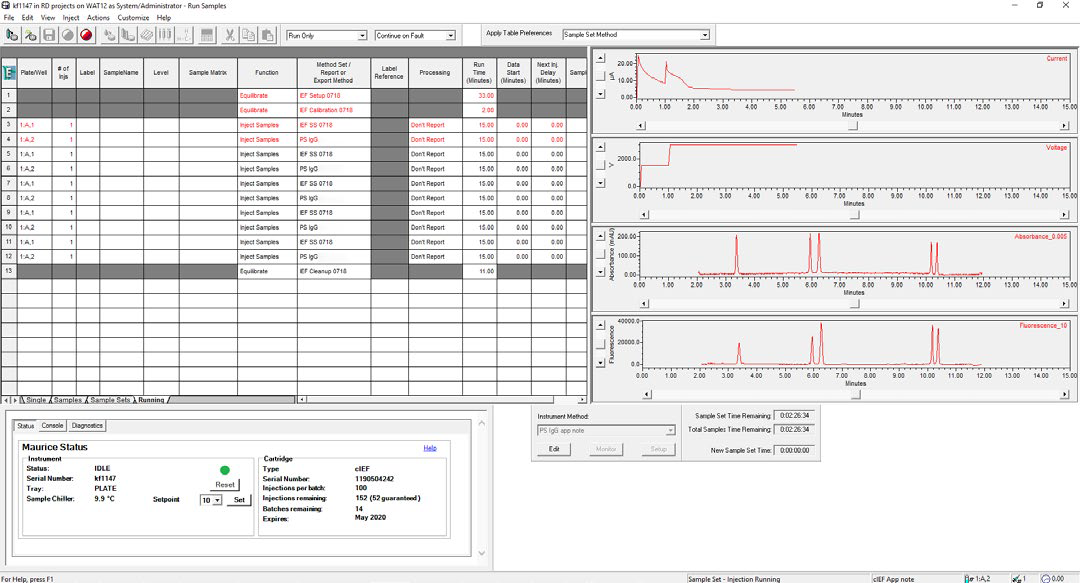1080x583 pixels.
Task: Click the Paste toolbar icon
Action: (x=265, y=34)
